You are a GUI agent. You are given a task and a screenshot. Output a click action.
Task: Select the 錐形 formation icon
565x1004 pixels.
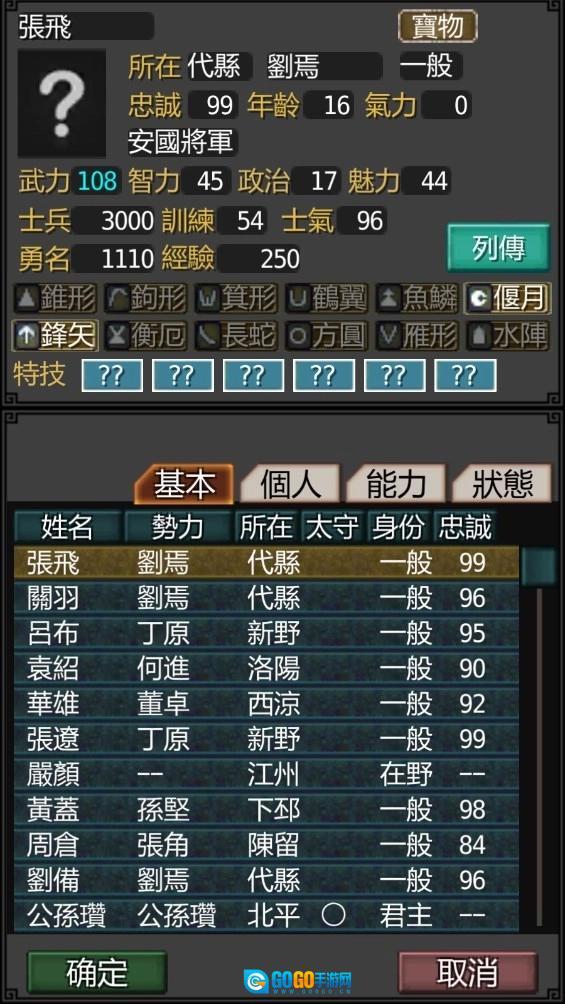55,298
